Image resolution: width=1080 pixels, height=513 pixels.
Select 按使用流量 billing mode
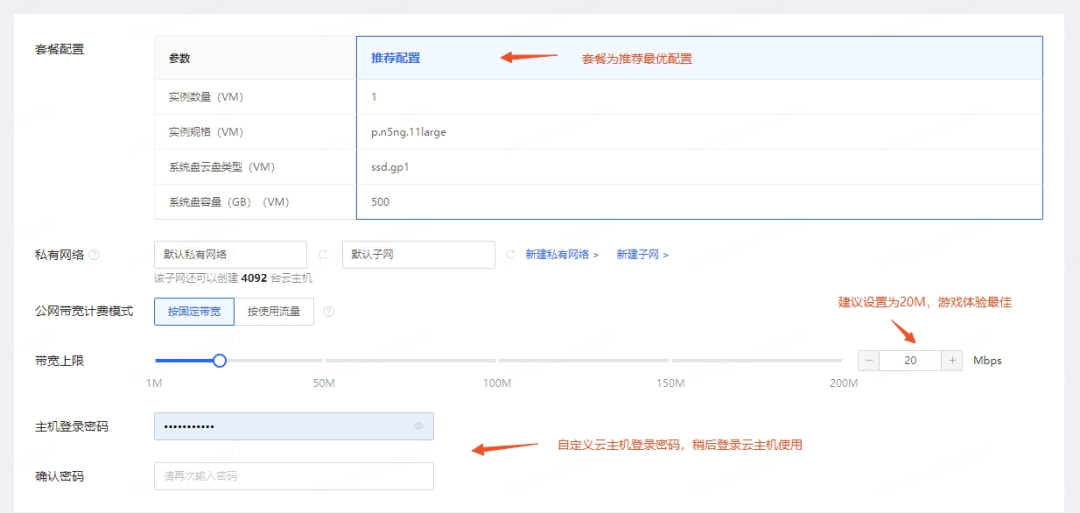[274, 312]
